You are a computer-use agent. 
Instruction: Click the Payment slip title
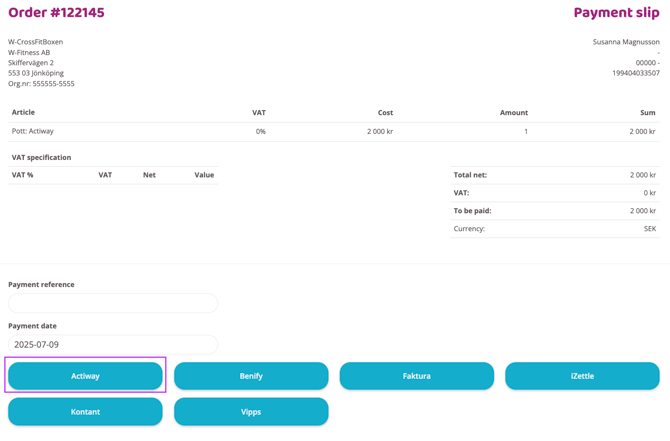616,13
